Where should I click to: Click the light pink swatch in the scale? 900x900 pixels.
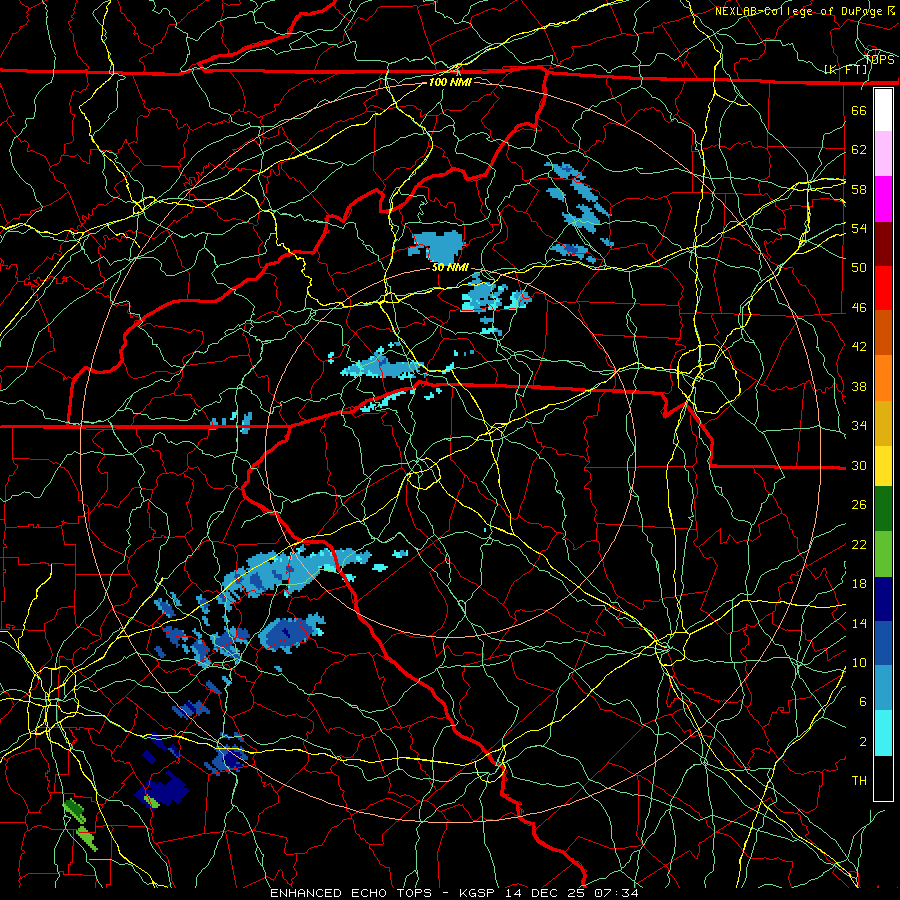click(883, 154)
